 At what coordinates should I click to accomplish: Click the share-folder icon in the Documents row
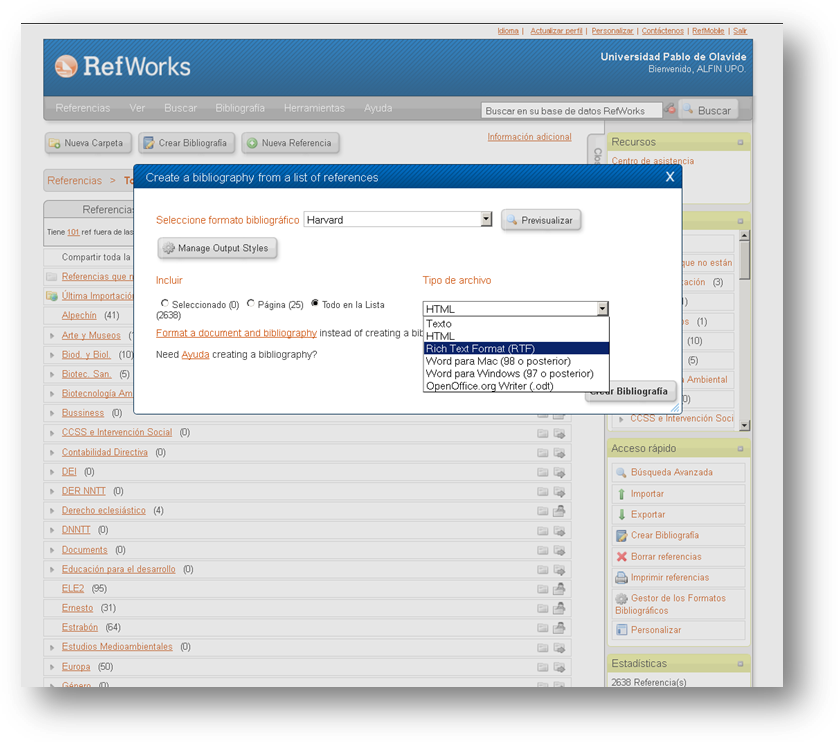pos(559,550)
